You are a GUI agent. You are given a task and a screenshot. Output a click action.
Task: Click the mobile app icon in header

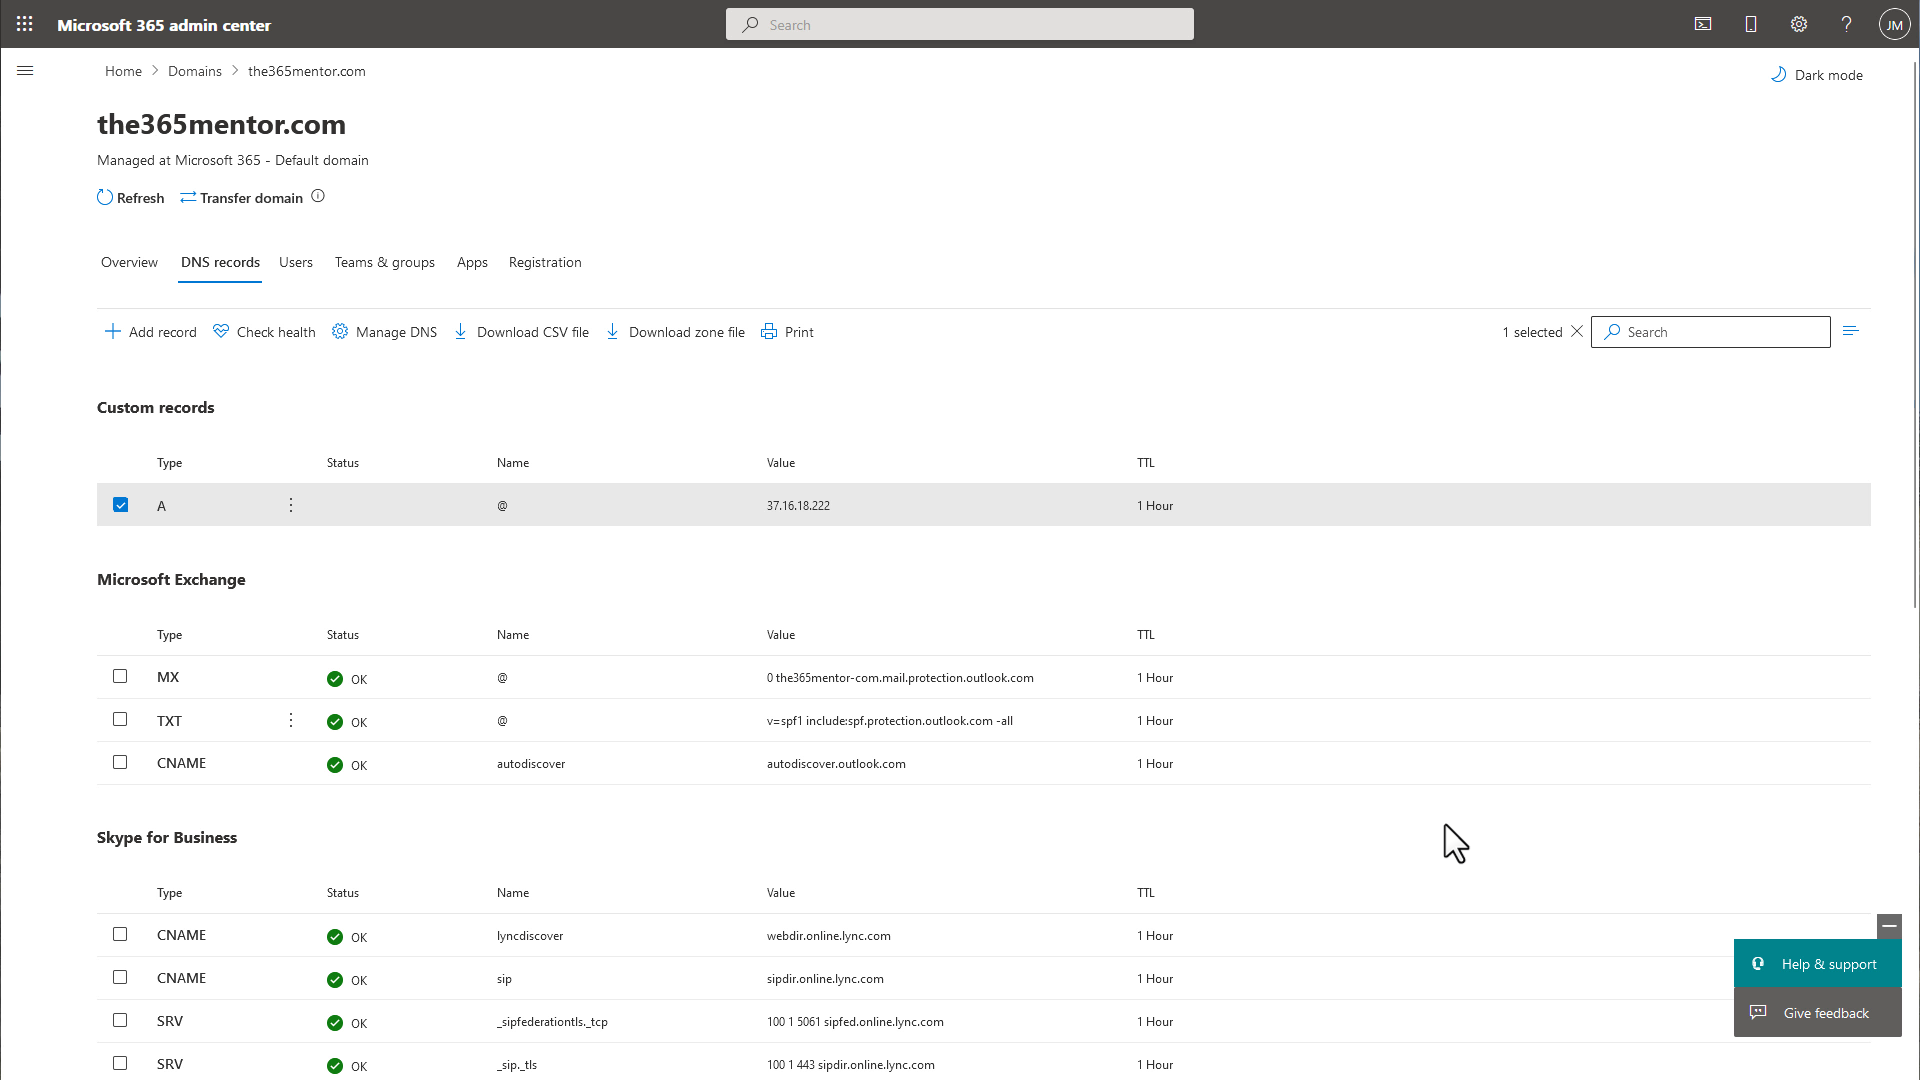tap(1751, 24)
